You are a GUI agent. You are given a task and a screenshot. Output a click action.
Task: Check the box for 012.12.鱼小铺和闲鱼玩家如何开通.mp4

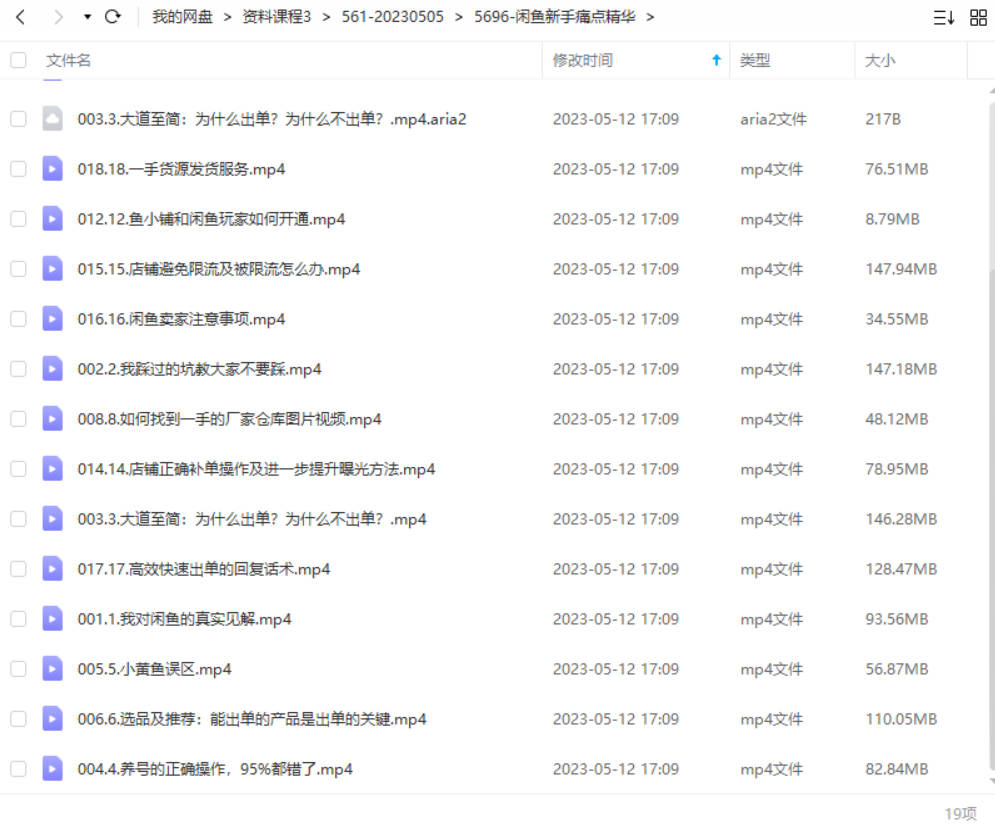coord(18,219)
